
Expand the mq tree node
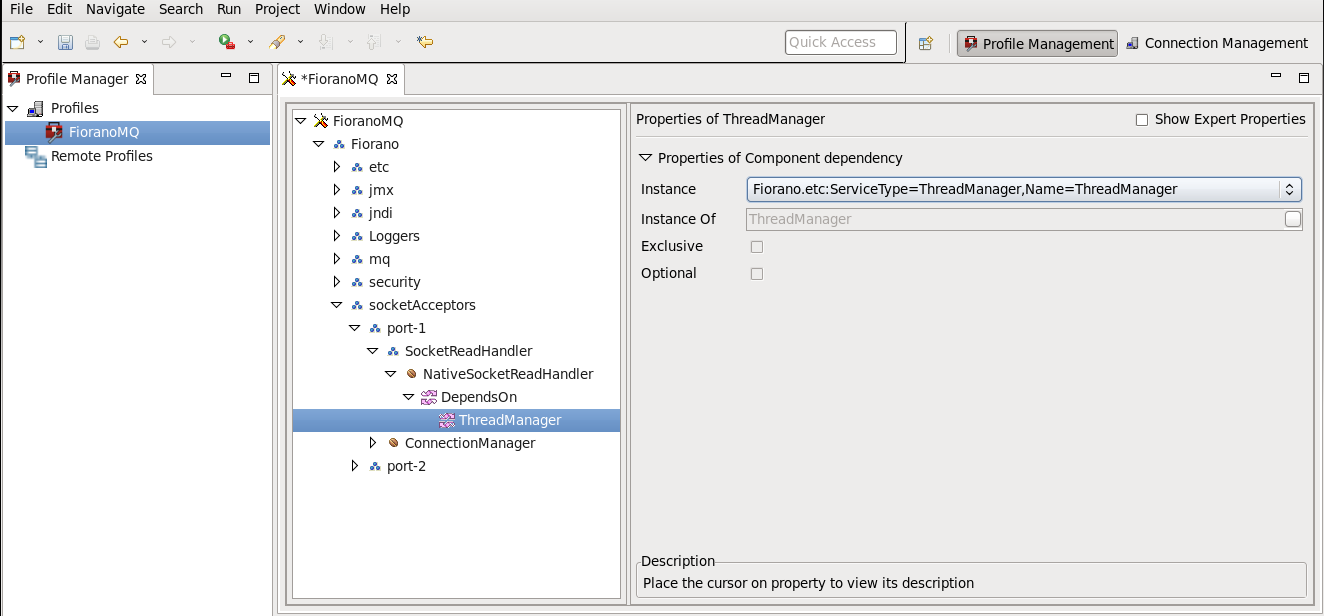tap(337, 259)
